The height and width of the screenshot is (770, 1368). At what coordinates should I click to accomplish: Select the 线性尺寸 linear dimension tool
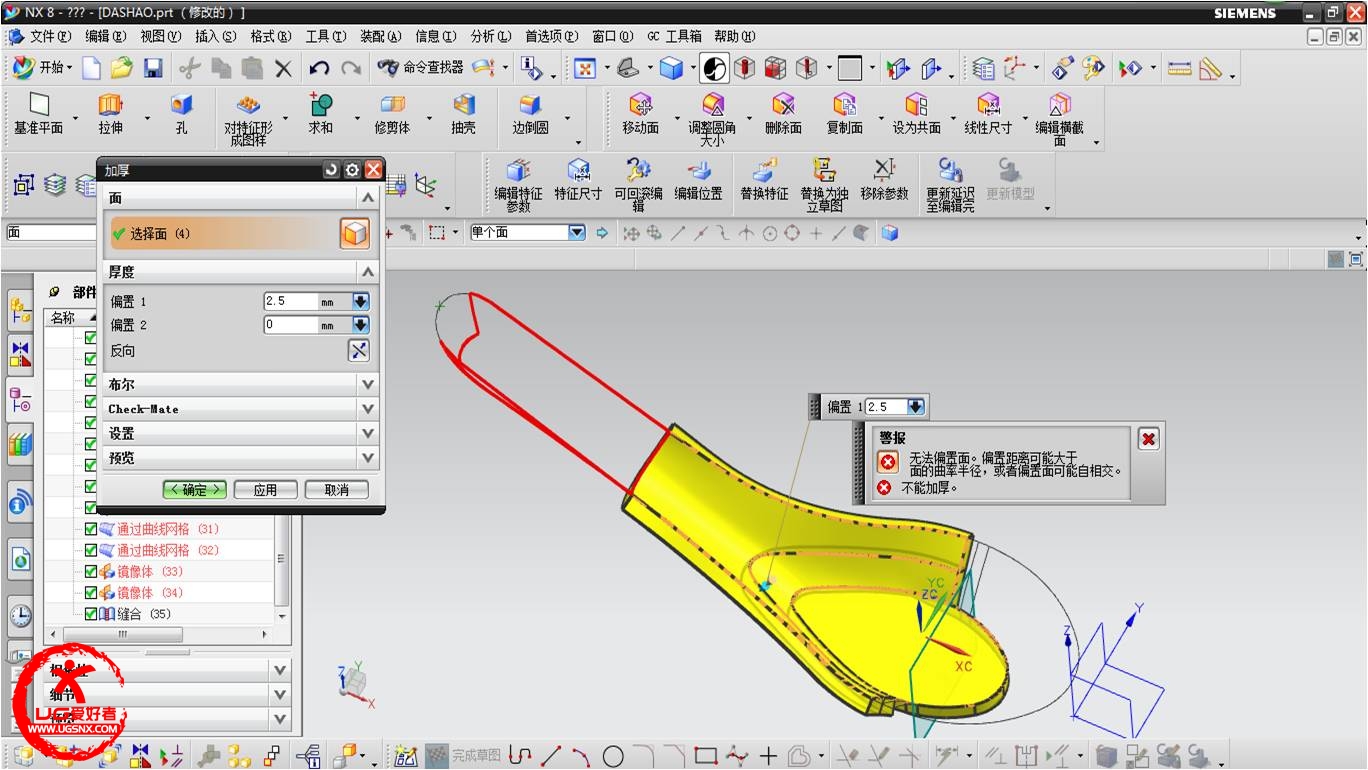(x=988, y=114)
